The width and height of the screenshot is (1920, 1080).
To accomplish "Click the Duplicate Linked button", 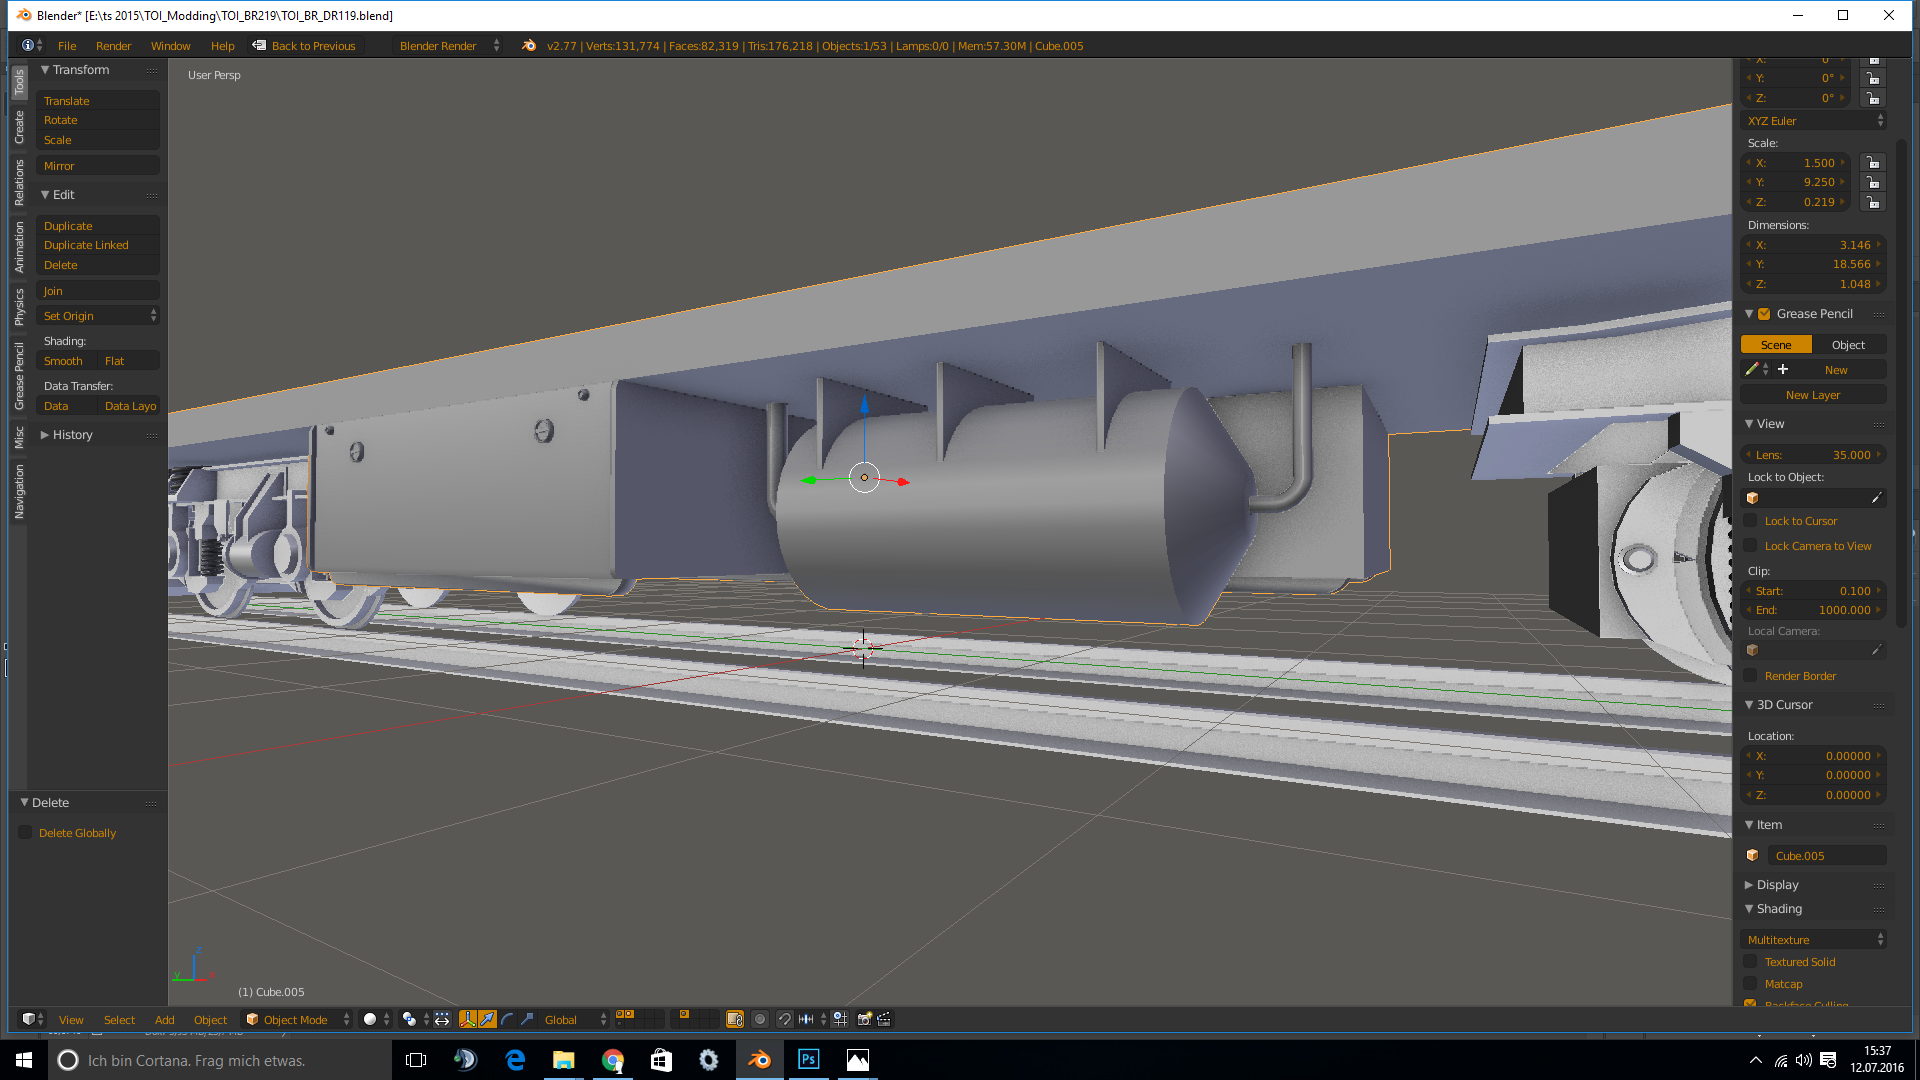I will 86,245.
